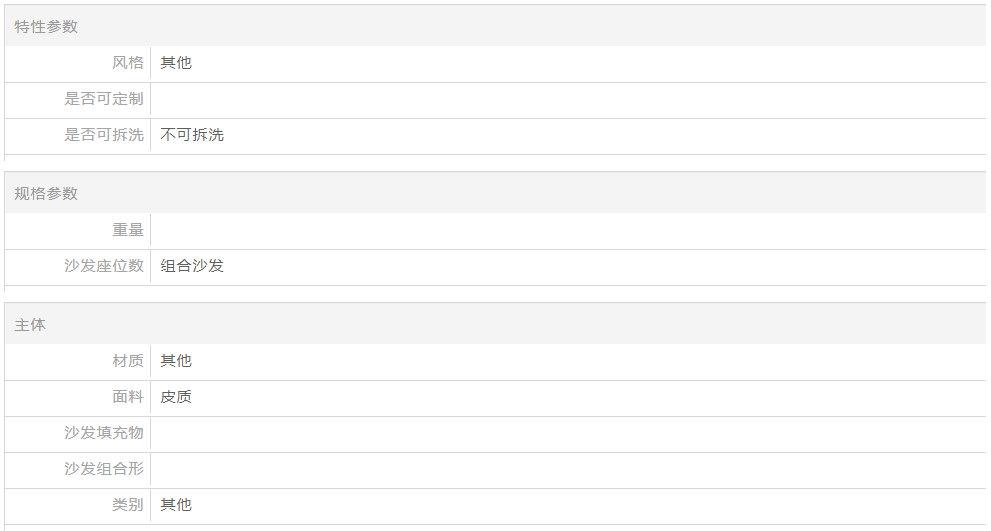The height and width of the screenshot is (531, 991).
Task: Click the 沙发填充物 label
Action: (x=104, y=432)
